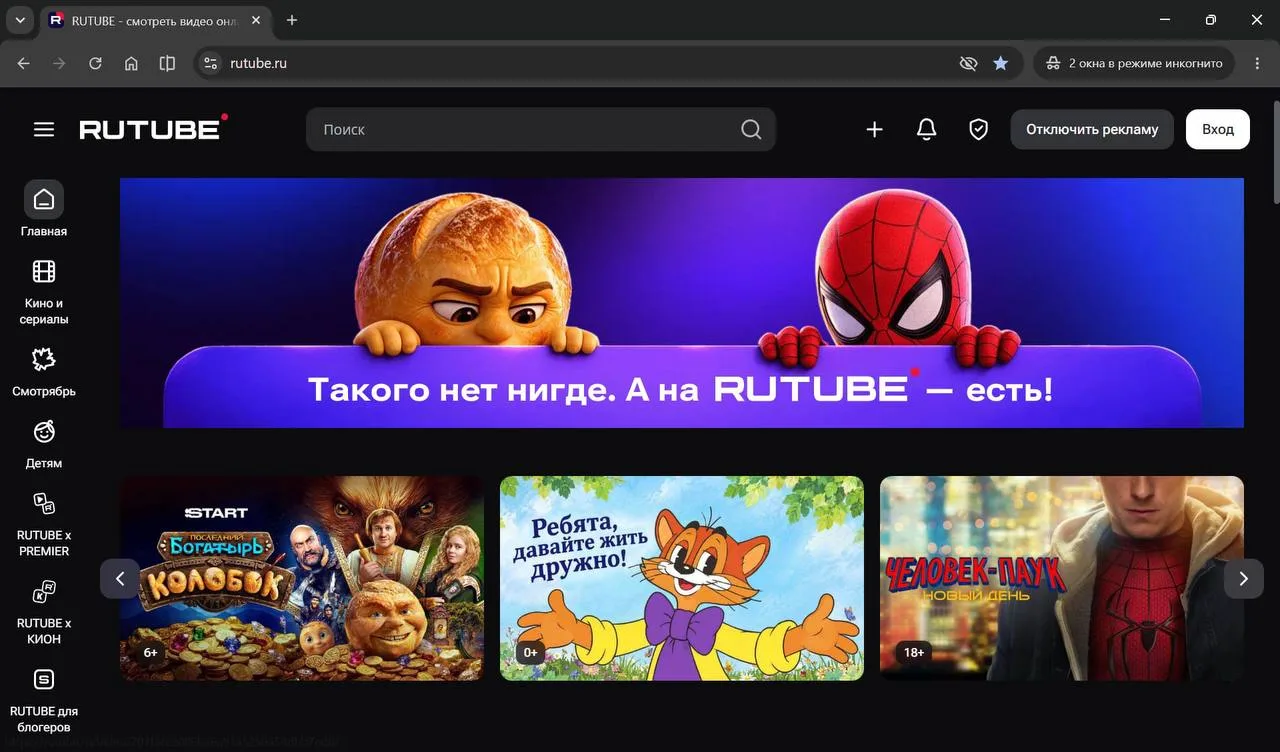Click the shield checkmark icon
The image size is (1280, 752).
[979, 129]
